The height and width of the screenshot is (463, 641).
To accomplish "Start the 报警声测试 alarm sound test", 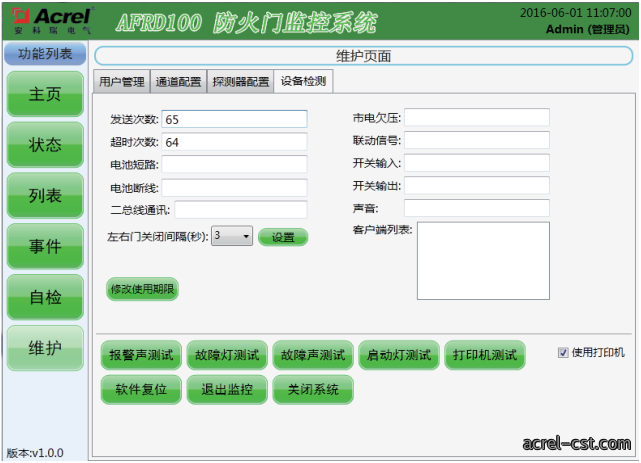I will click(141, 355).
